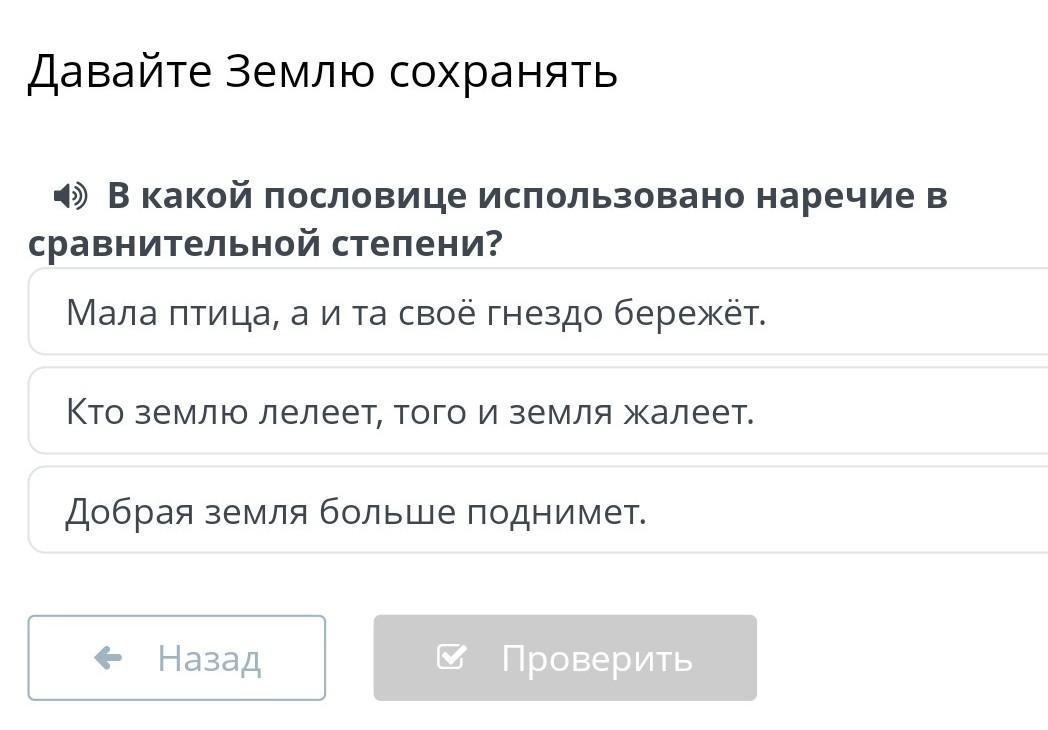
Task: Choose option "Добрая земля больше поднимет"
Action: point(538,511)
